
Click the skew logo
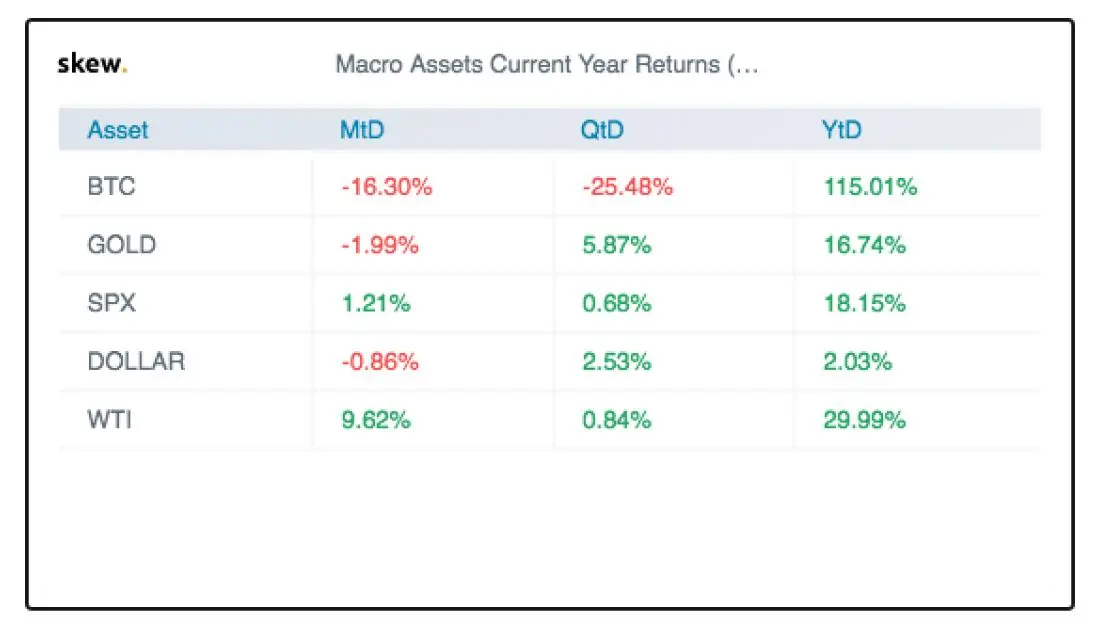coord(93,65)
